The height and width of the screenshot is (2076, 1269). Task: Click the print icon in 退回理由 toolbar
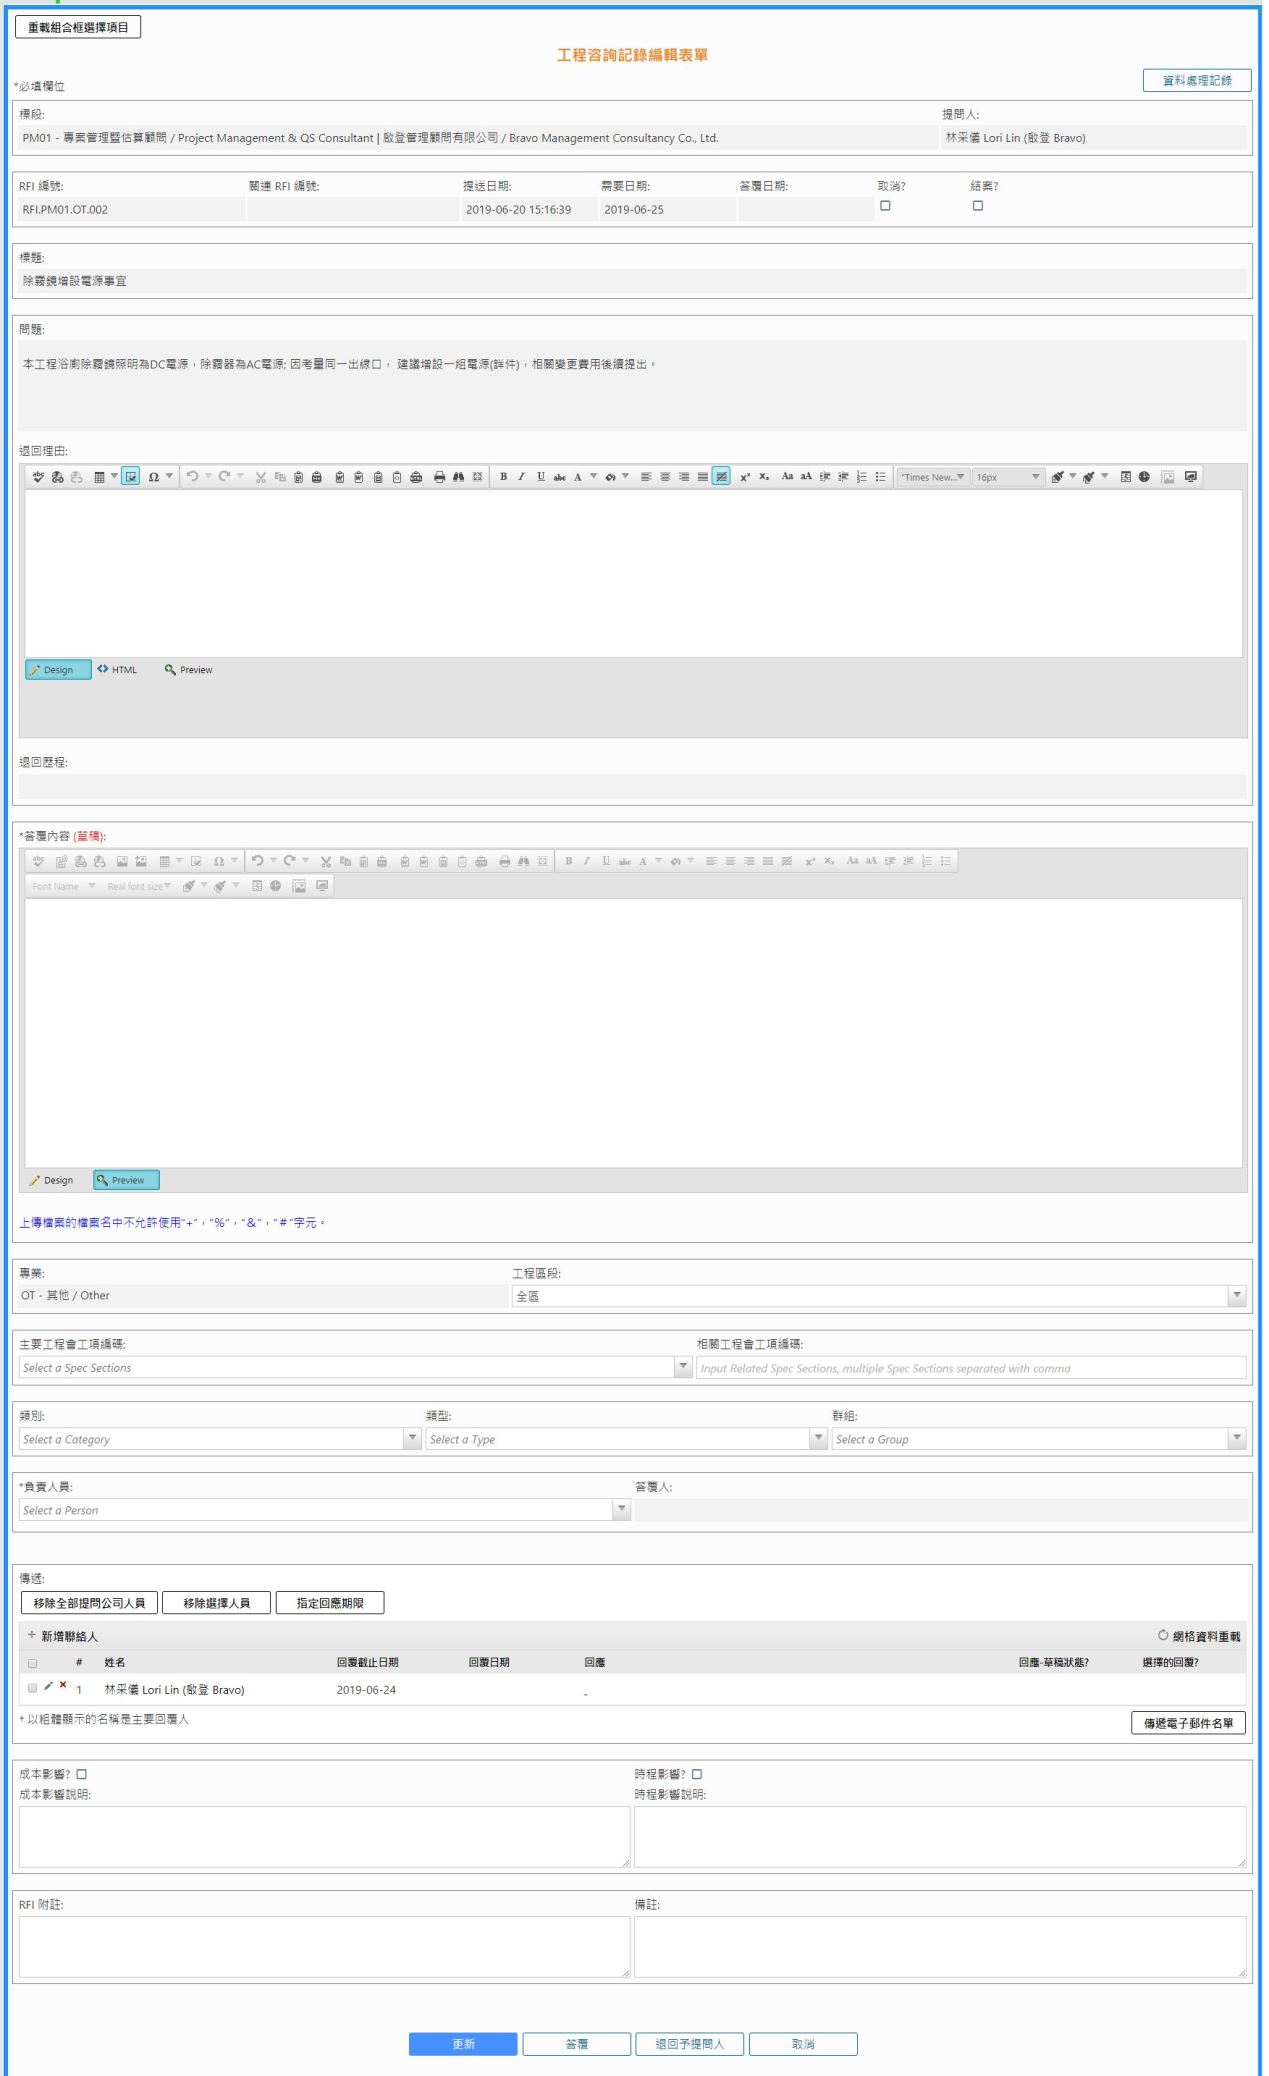pos(439,477)
